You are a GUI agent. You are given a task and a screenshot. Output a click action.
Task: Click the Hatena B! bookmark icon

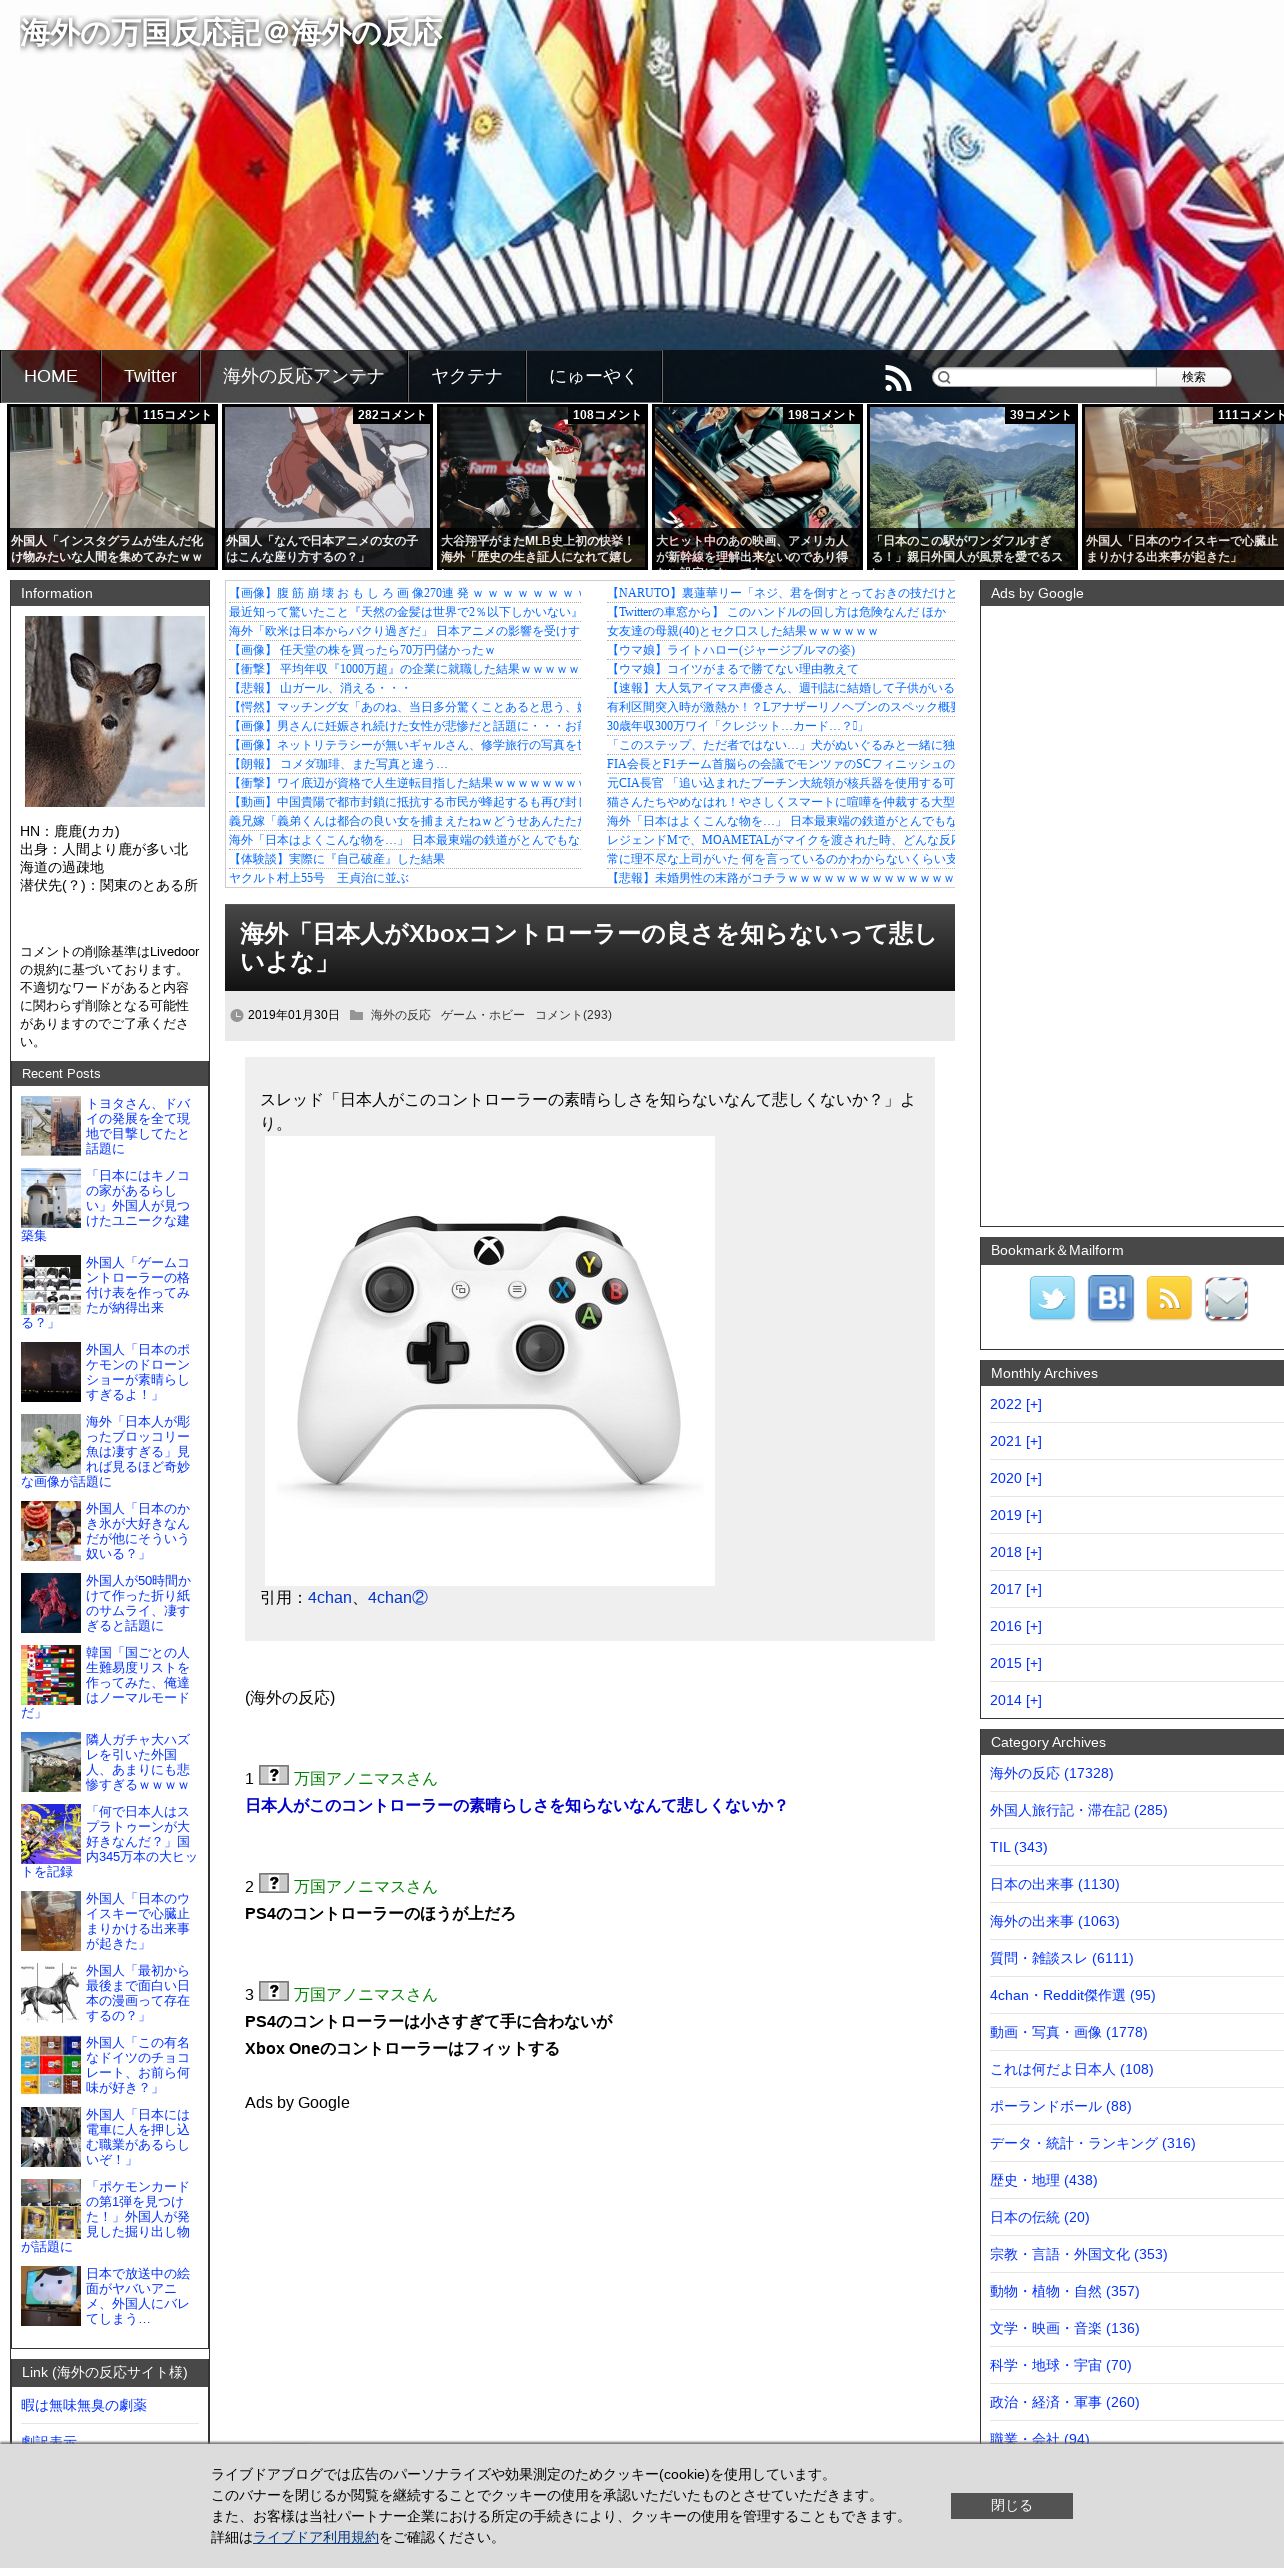[x=1111, y=1298]
